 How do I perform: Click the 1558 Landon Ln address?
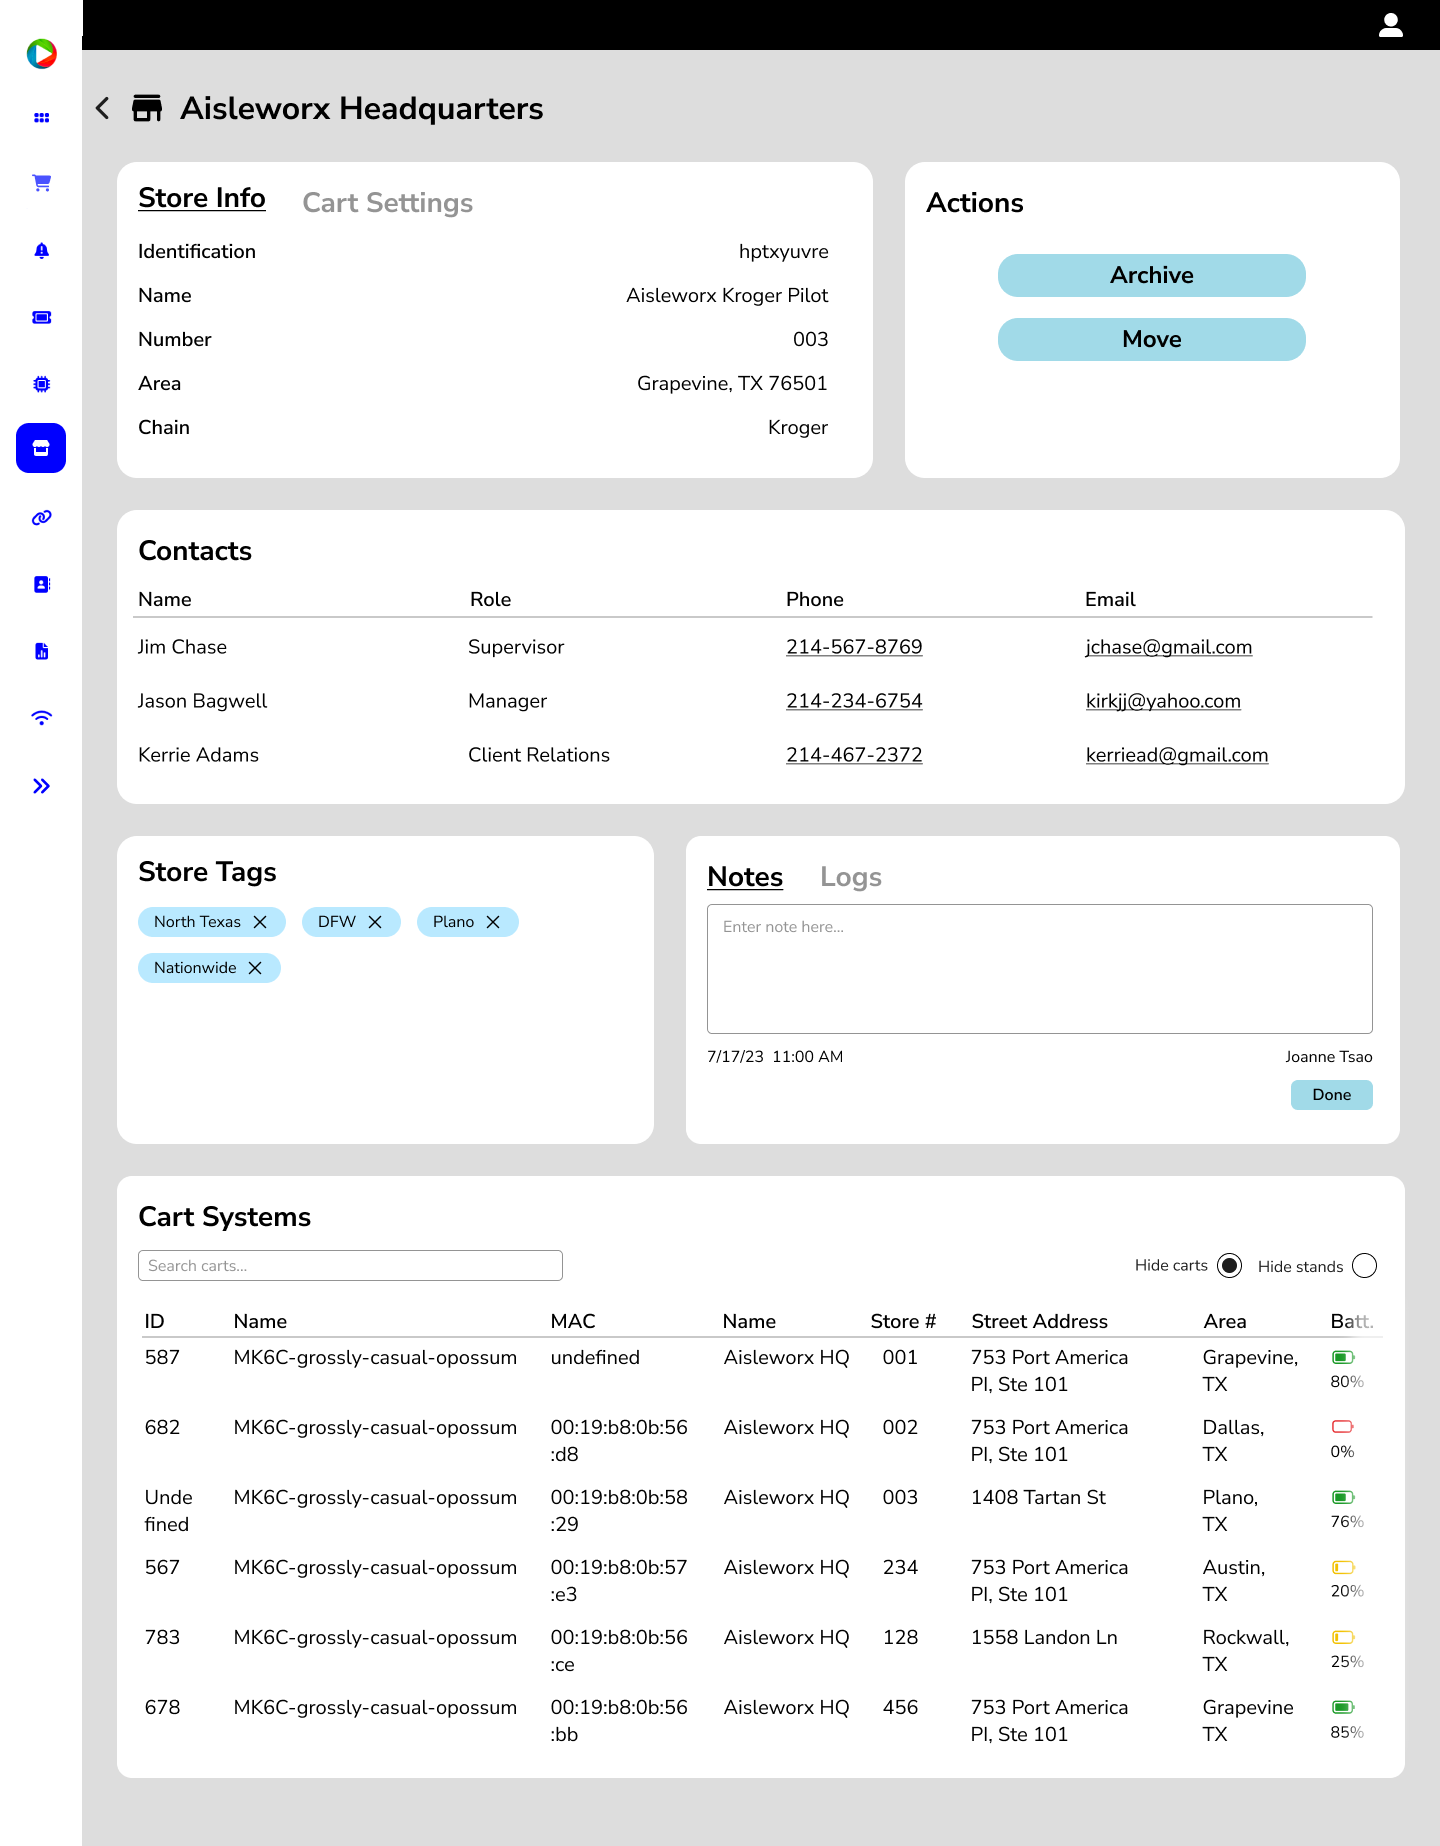pyautogui.click(x=1044, y=1637)
